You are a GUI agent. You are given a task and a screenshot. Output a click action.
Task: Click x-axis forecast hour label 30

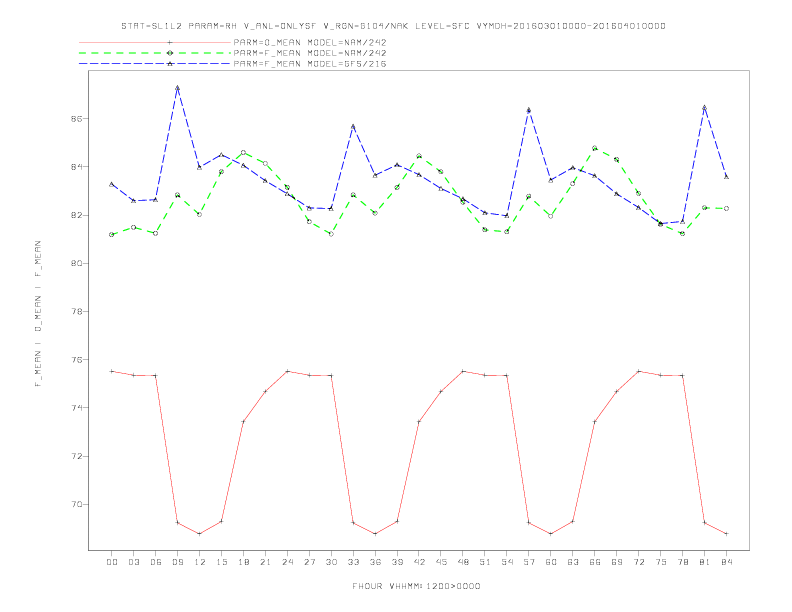pyautogui.click(x=331, y=562)
